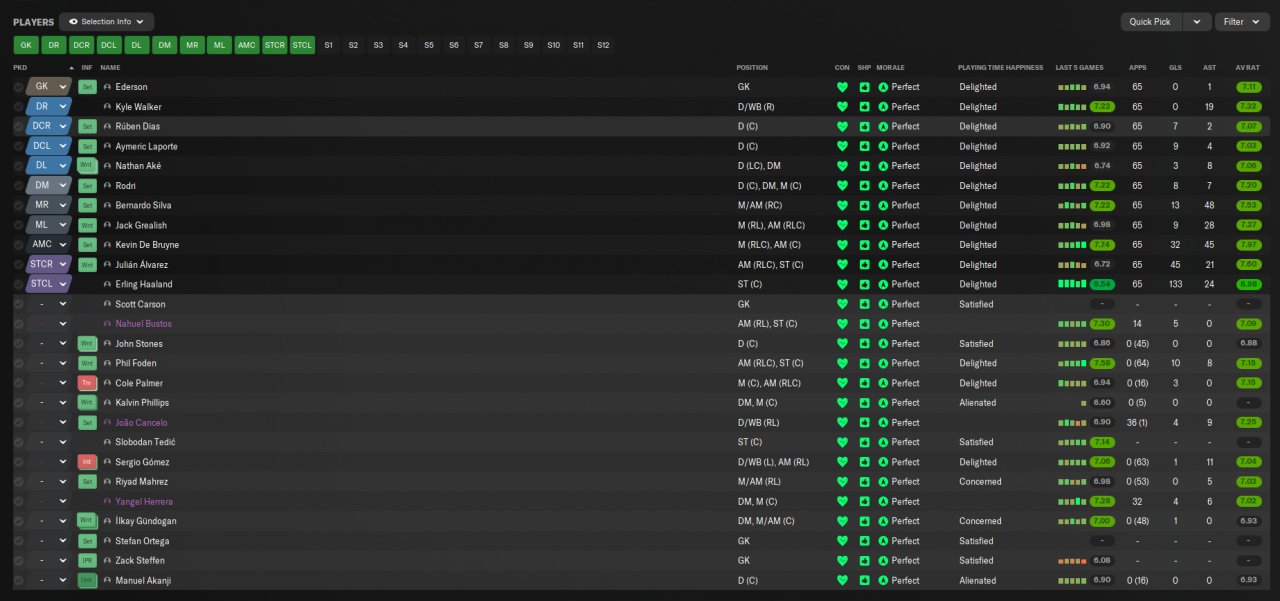Click the IPR status icon beside Zack Steffen

pos(87,561)
